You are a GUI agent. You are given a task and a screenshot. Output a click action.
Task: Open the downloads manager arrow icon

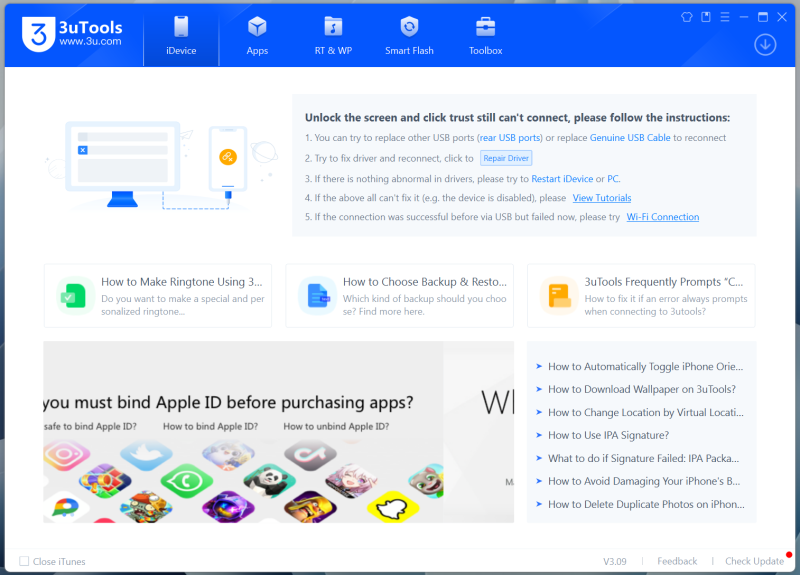[765, 45]
